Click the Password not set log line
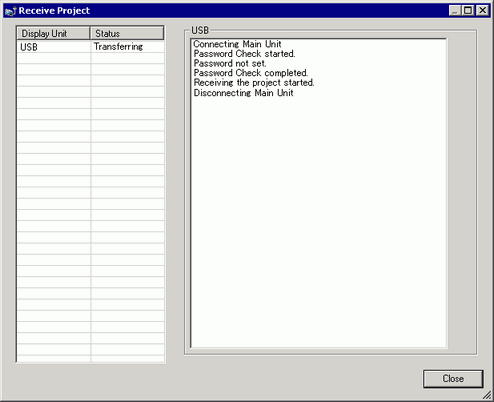 [230, 63]
